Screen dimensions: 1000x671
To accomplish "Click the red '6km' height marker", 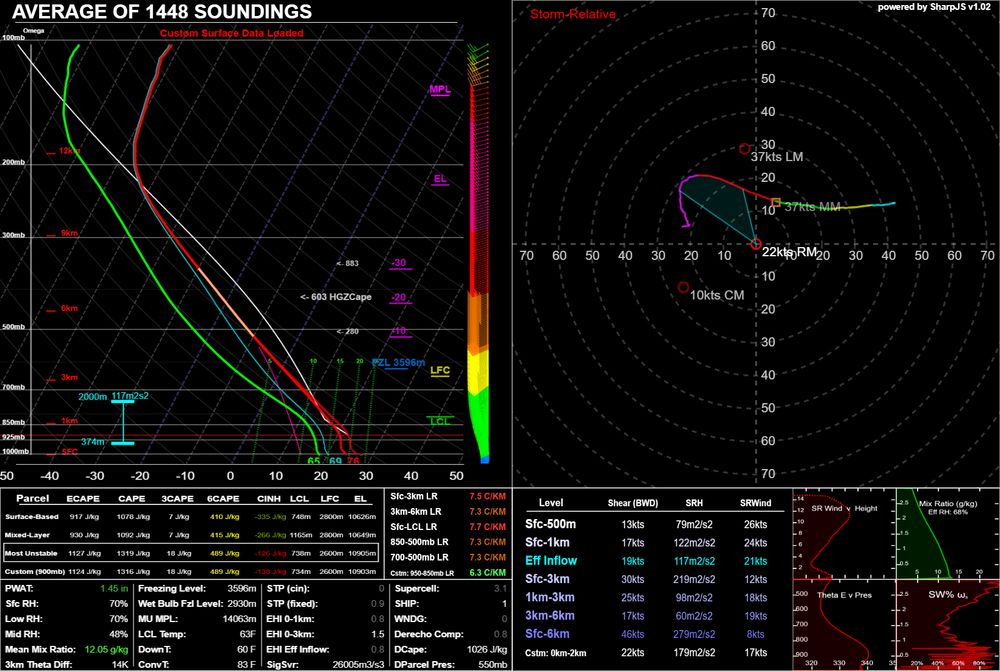I will coord(69,308).
